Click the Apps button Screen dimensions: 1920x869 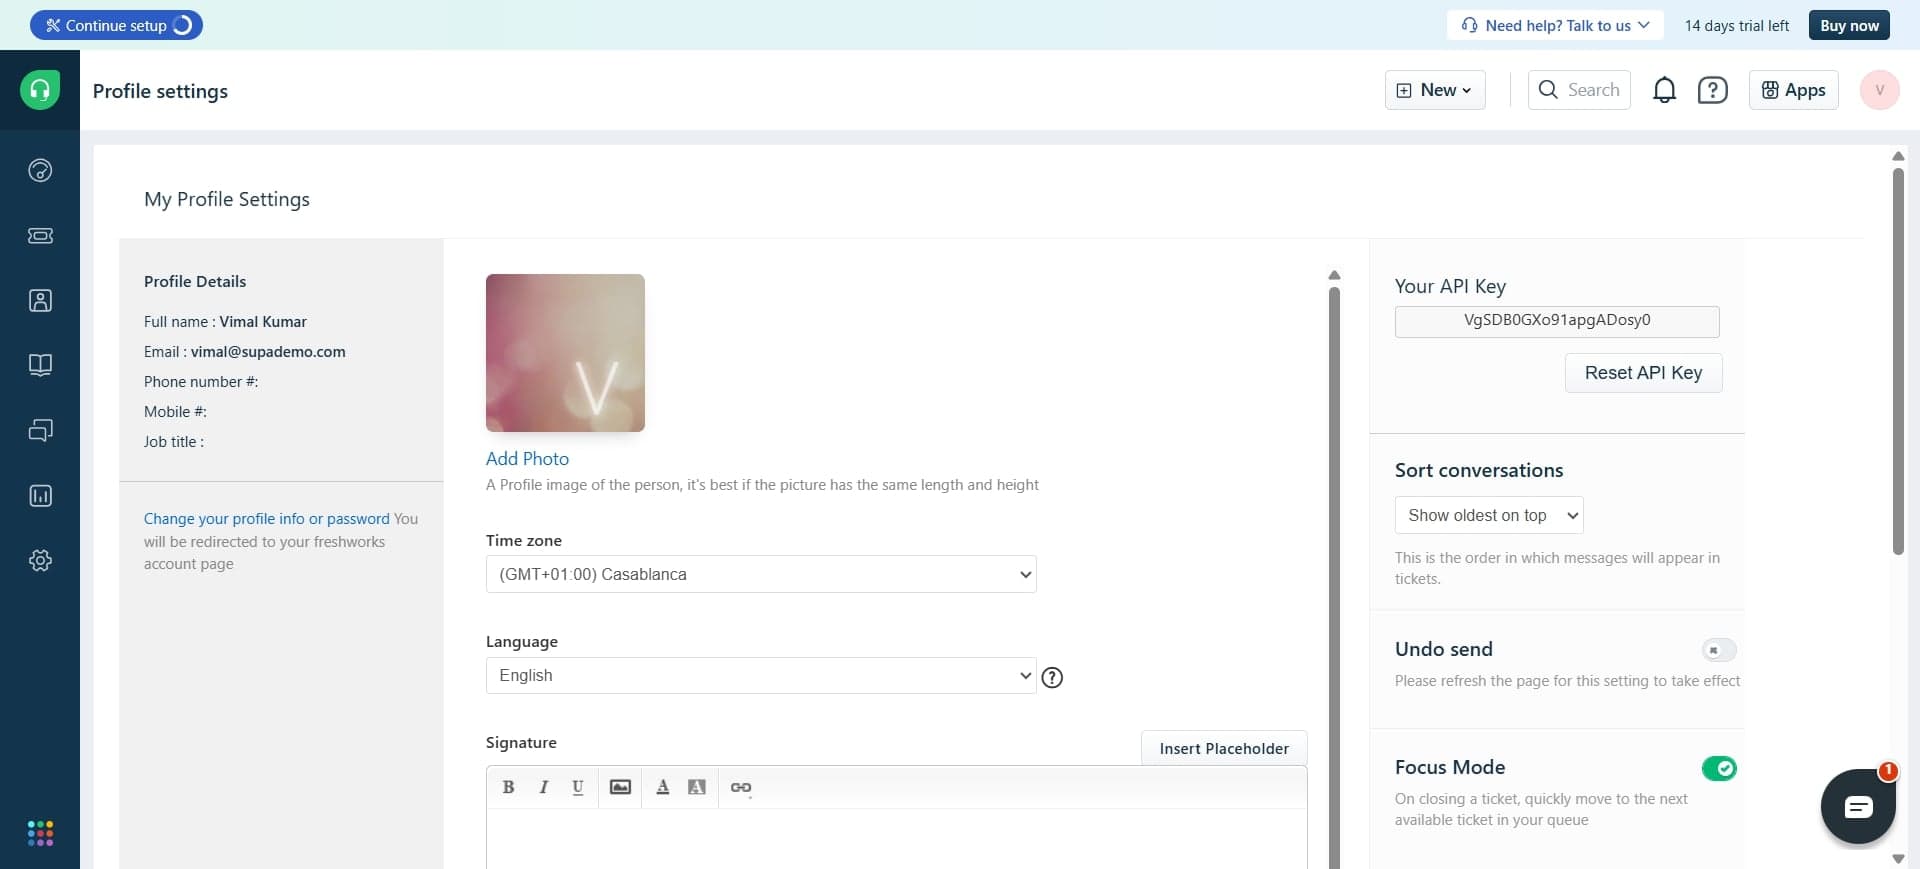pos(1793,90)
